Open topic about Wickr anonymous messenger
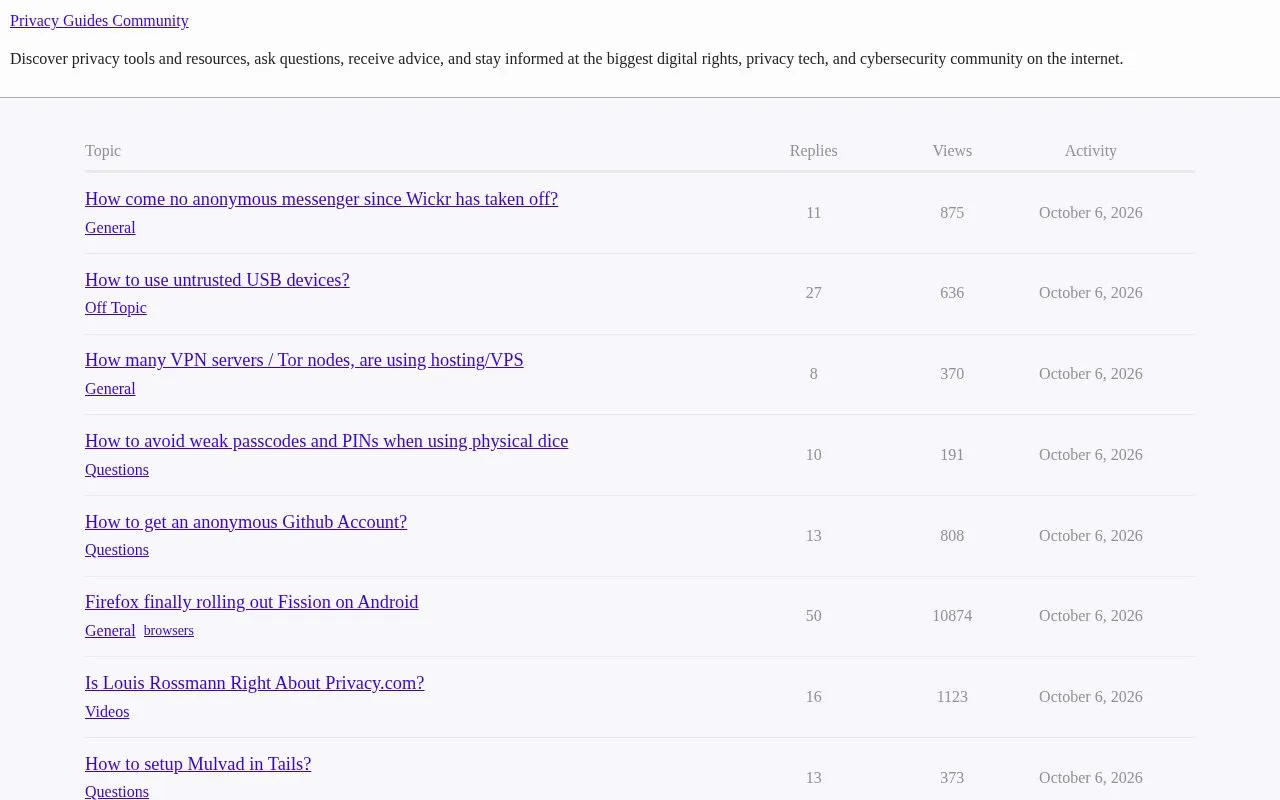This screenshot has height=800, width=1280. (x=321, y=199)
